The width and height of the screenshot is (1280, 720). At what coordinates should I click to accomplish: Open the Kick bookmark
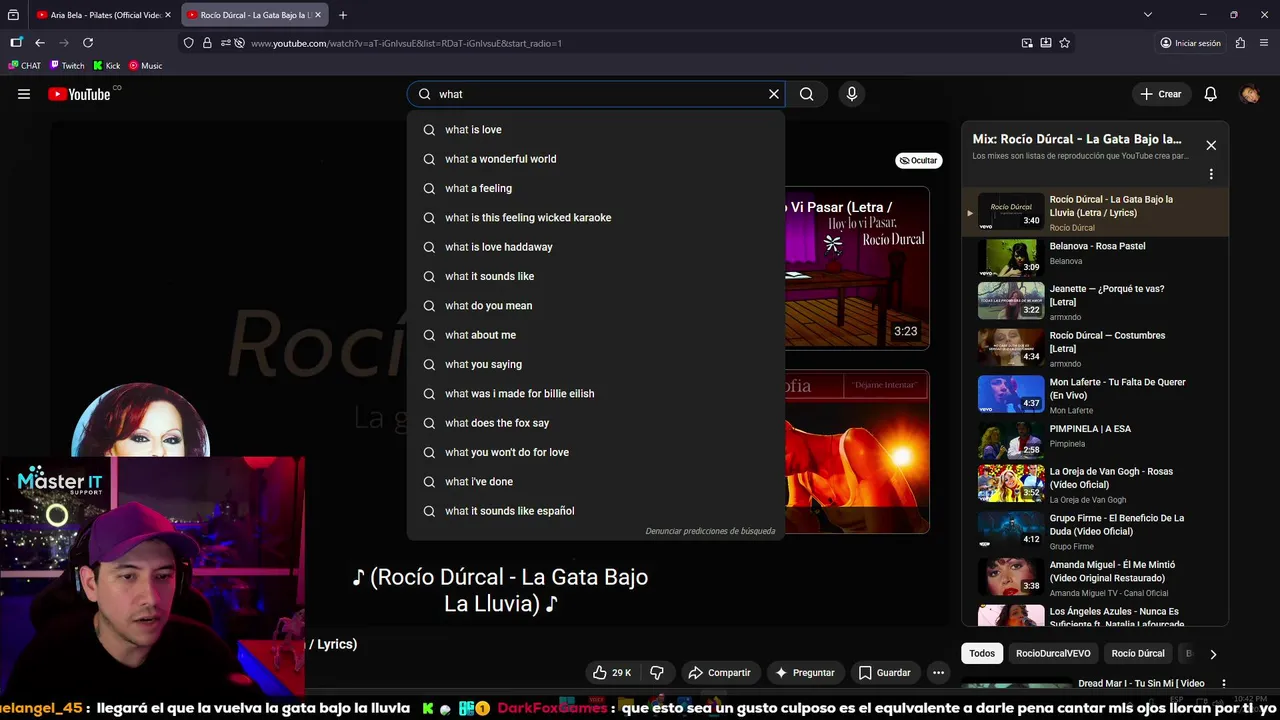(x=106, y=66)
